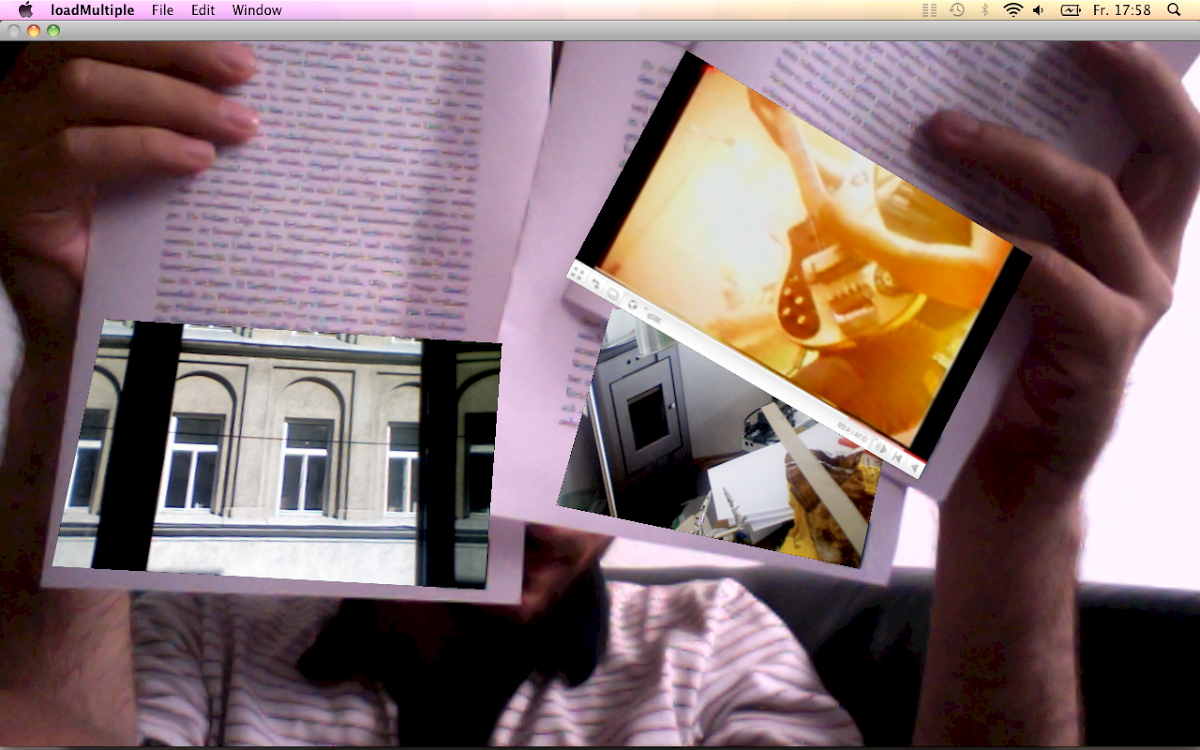1200x750 pixels.
Task: Open the loadMultiple application menu
Action: [x=92, y=10]
